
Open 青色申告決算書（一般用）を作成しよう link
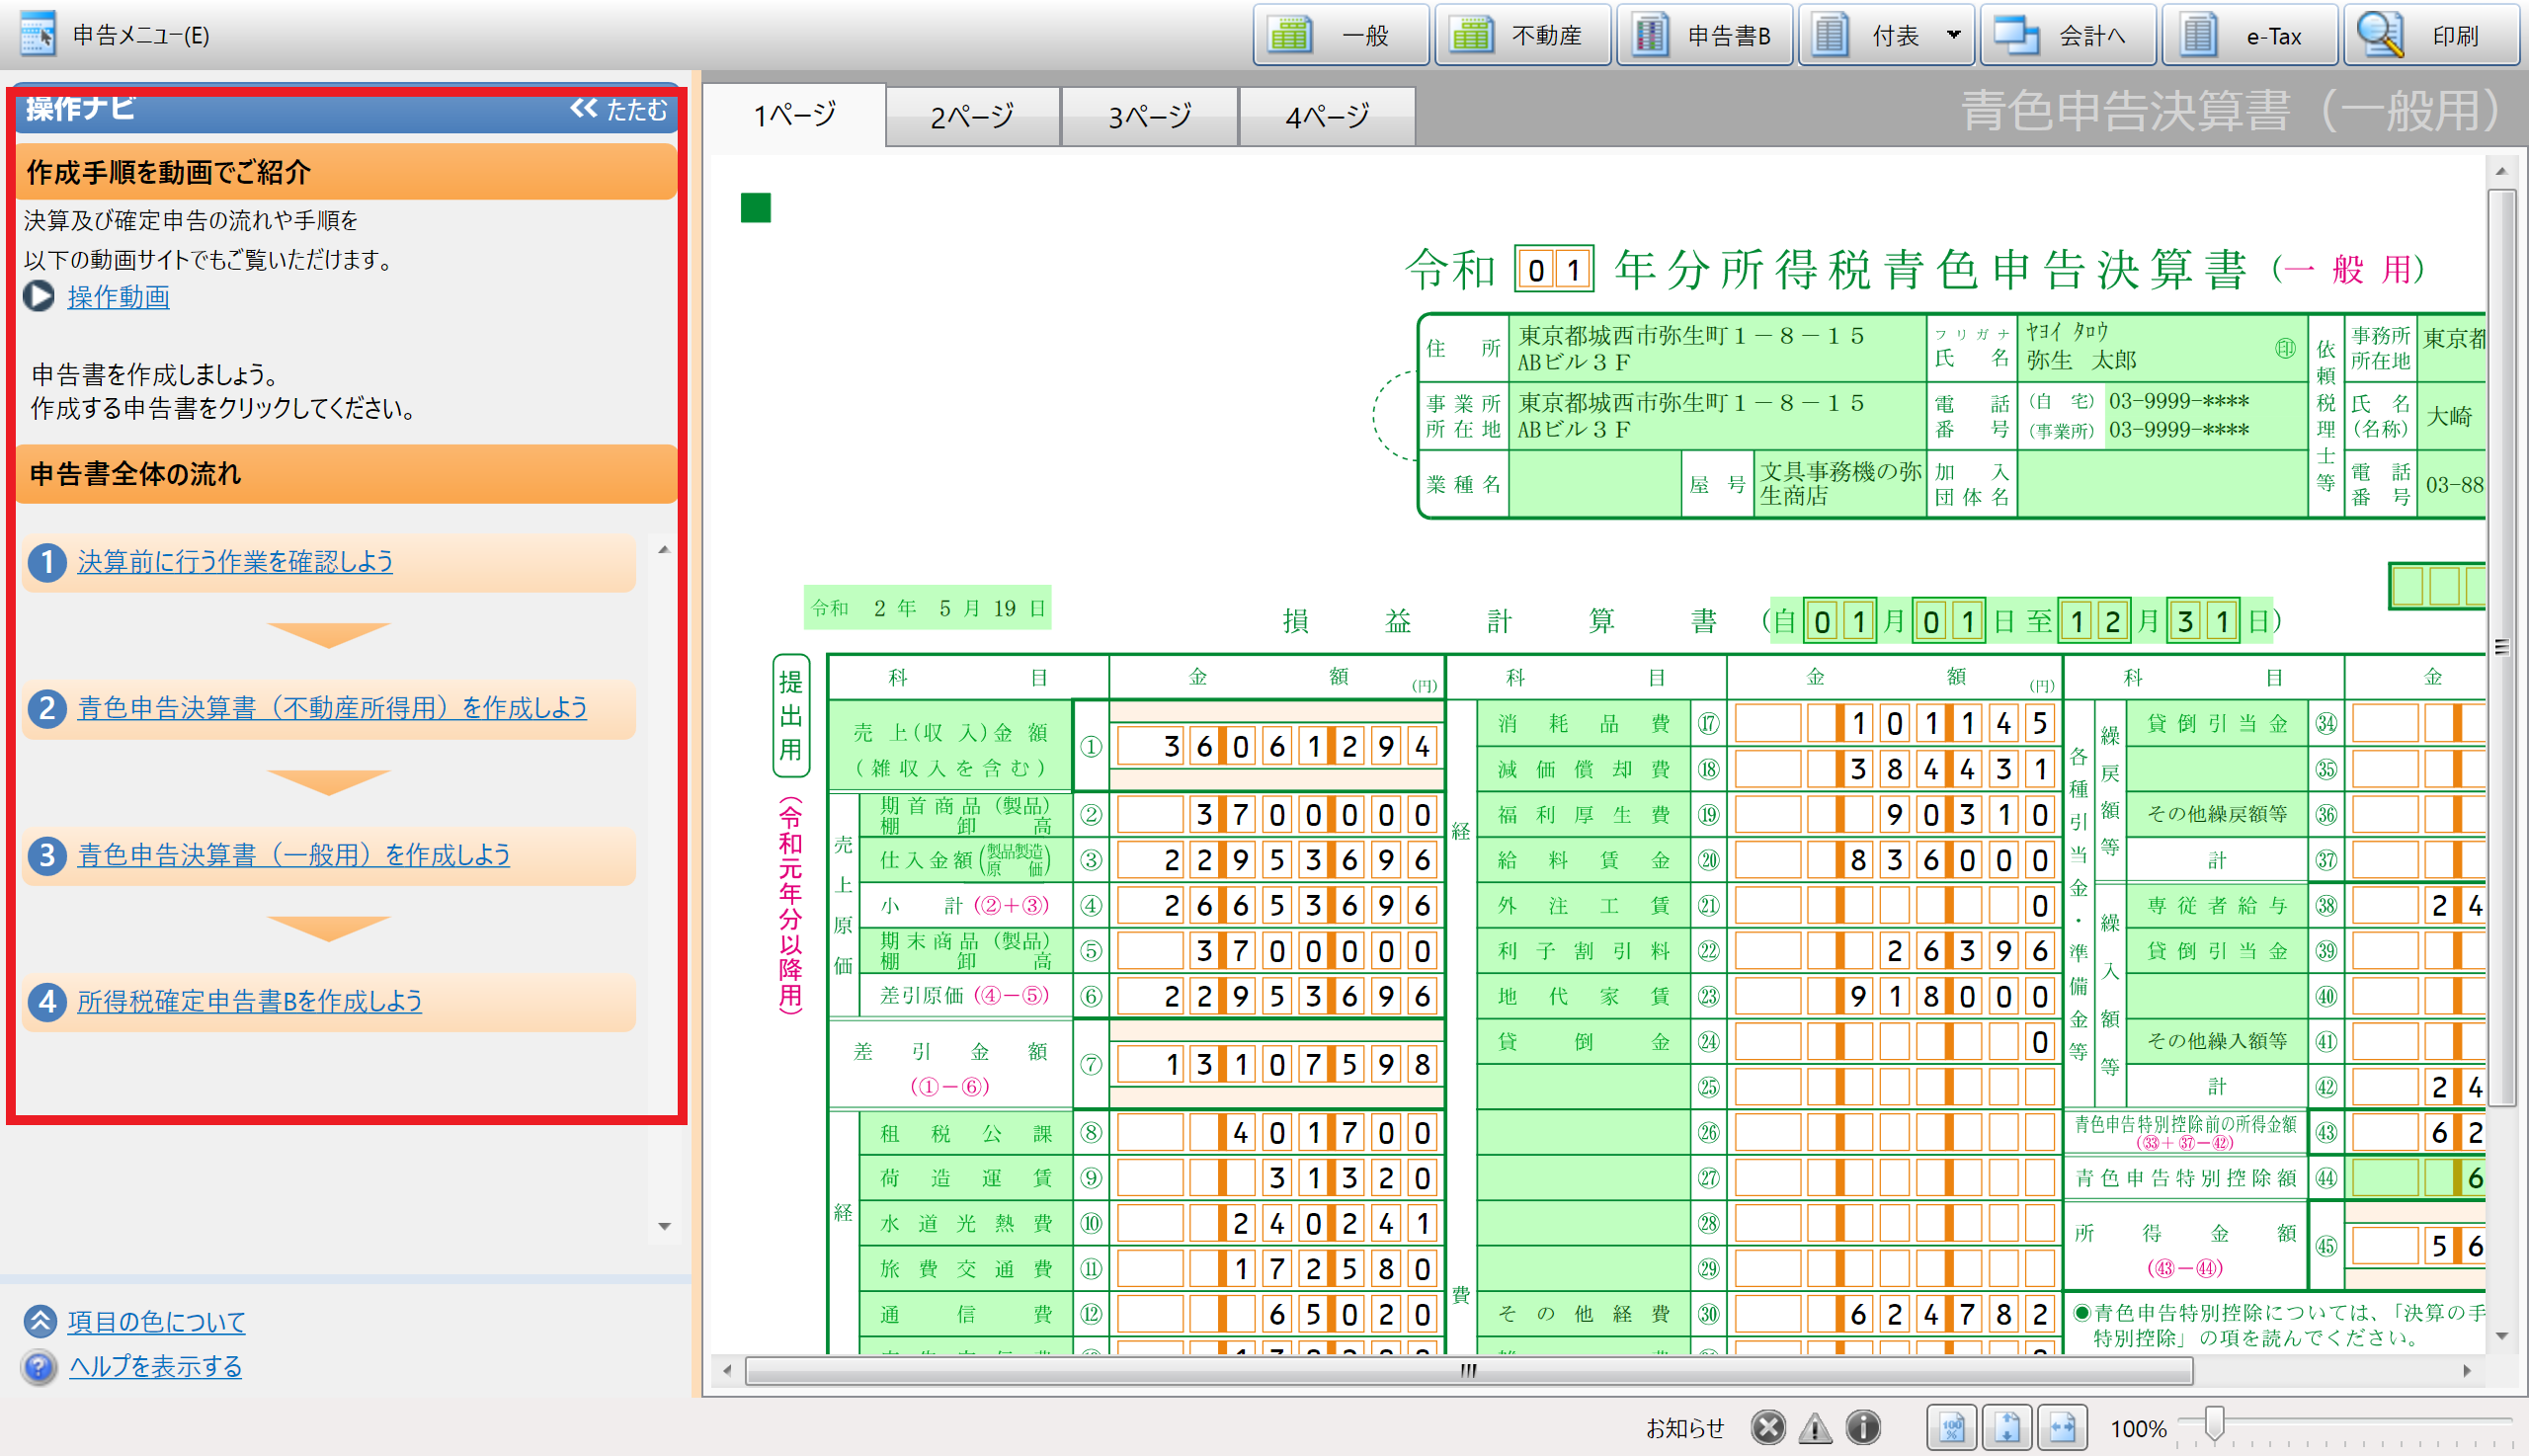tap(294, 855)
